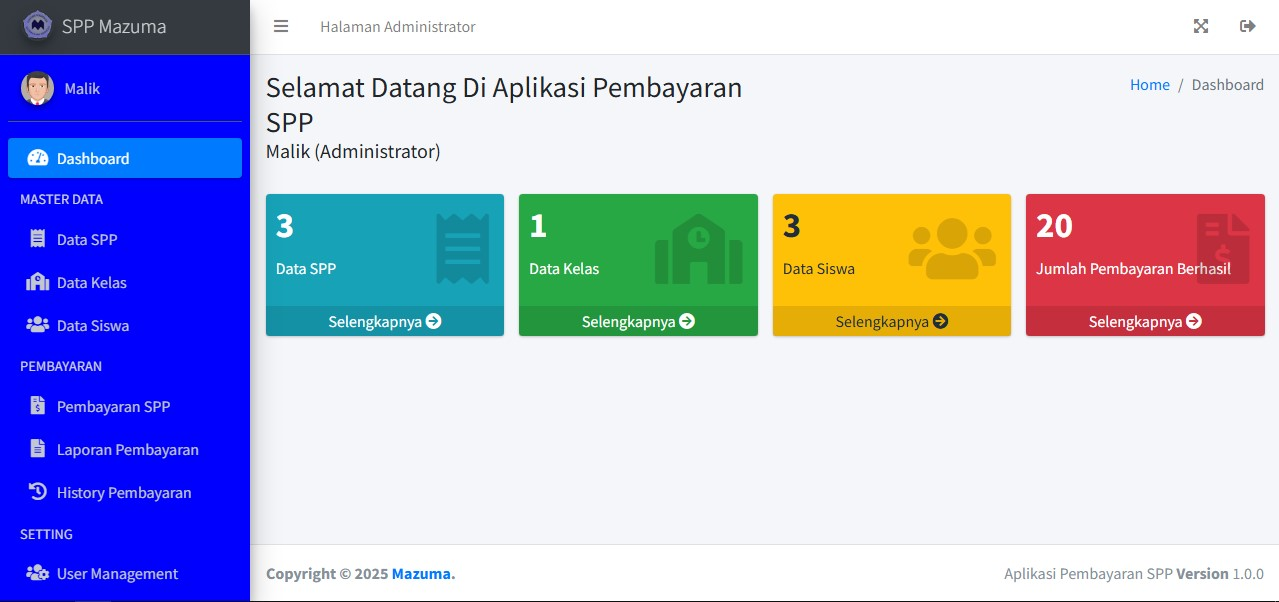The width and height of the screenshot is (1279, 602).
Task: Toggle the sidebar with hamburger menu icon
Action: coord(281,27)
